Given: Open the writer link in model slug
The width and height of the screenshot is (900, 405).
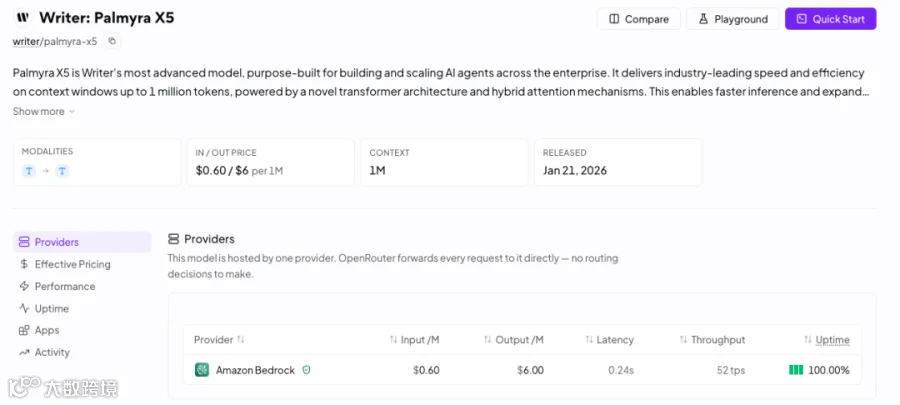Looking at the screenshot, I should point(25,41).
